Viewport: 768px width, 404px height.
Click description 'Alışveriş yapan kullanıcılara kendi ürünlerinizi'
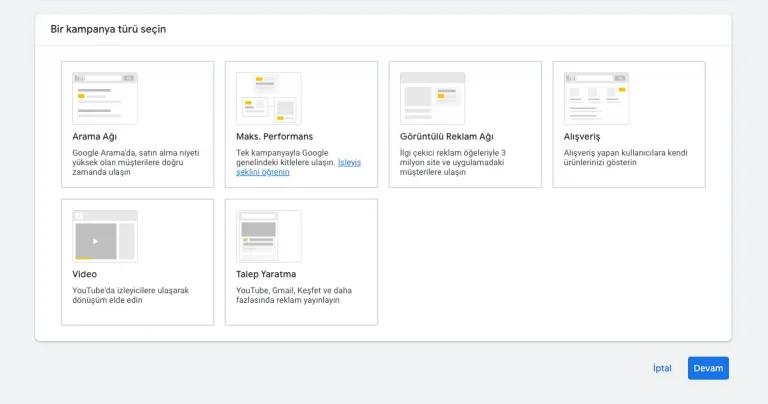[625, 158]
